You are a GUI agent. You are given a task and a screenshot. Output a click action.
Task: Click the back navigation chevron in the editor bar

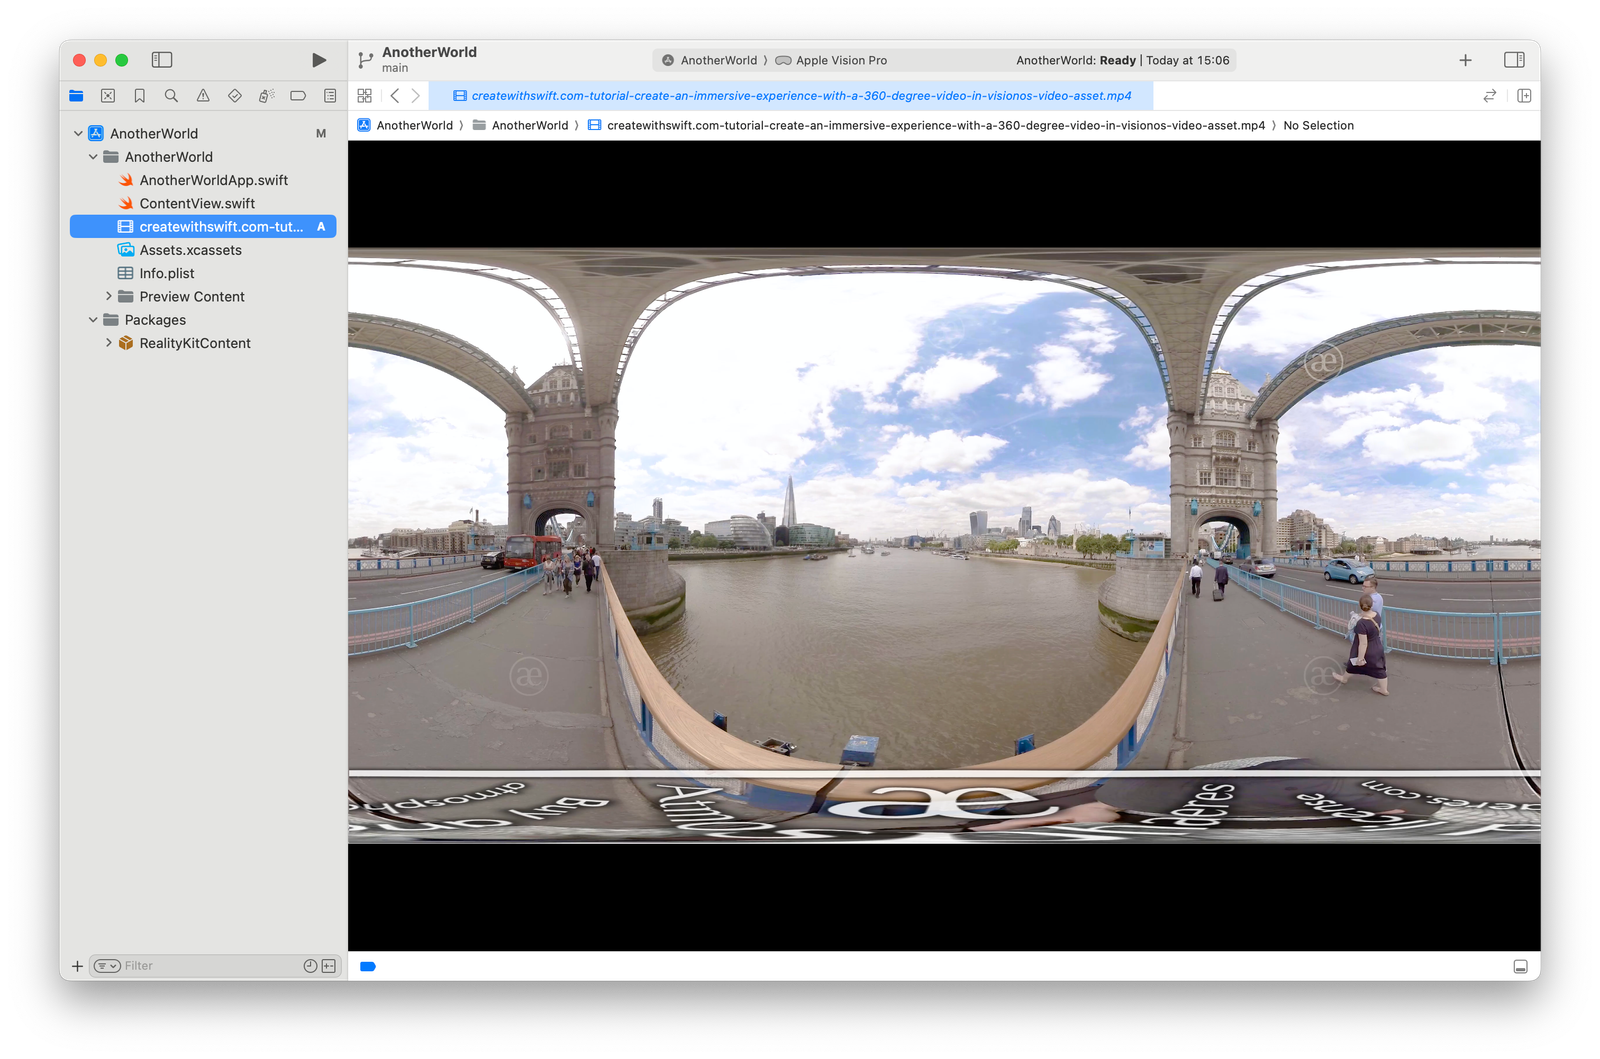click(394, 95)
